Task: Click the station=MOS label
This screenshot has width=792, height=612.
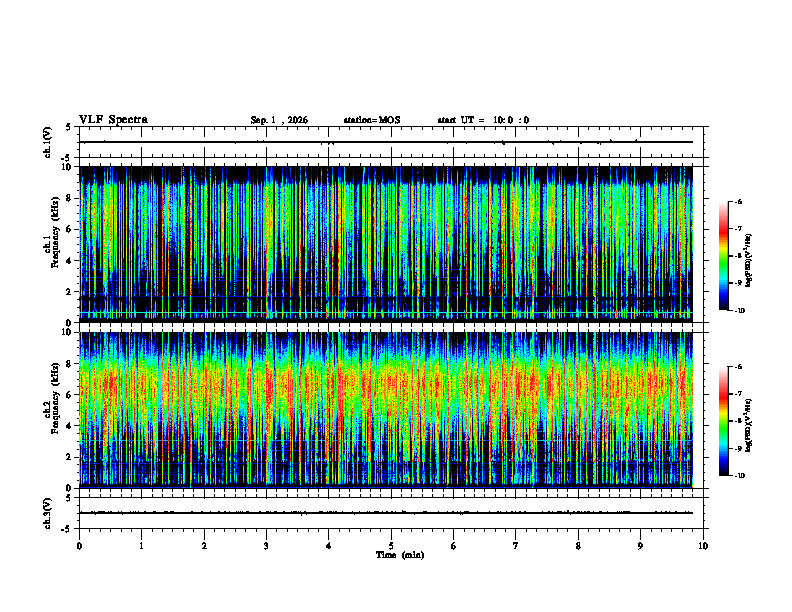Action: click(372, 120)
